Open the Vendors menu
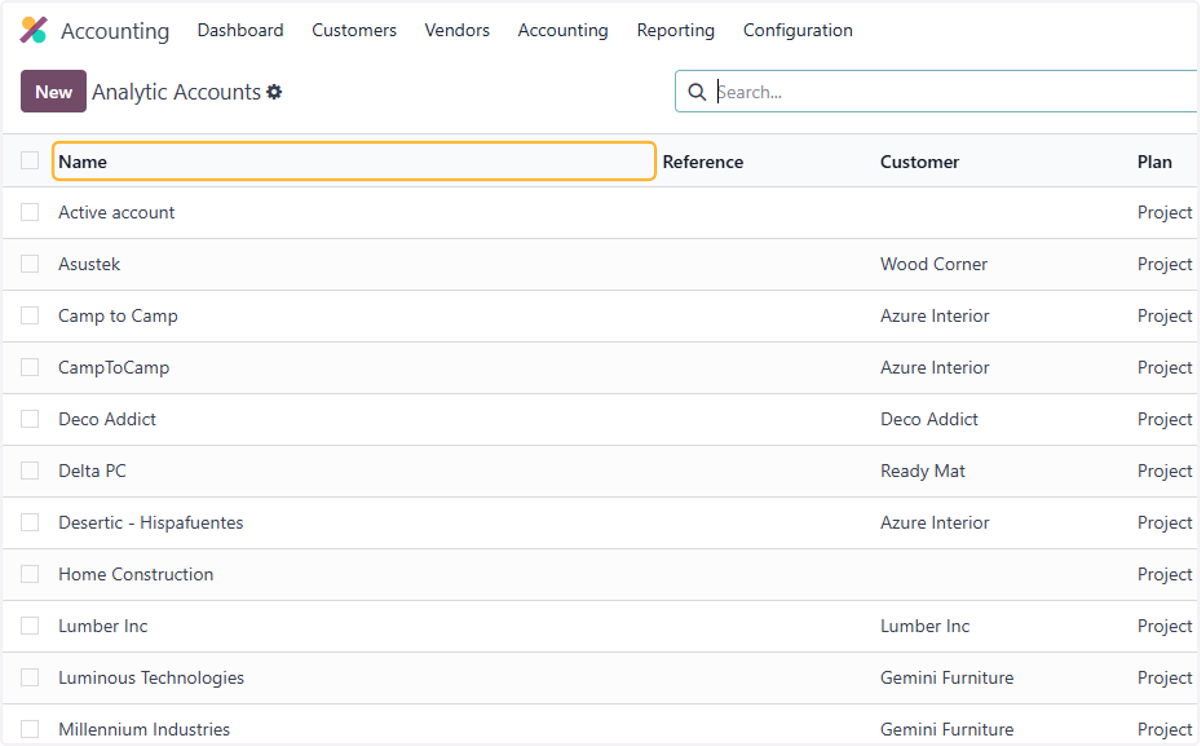Image resolution: width=1200 pixels, height=746 pixels. [457, 30]
